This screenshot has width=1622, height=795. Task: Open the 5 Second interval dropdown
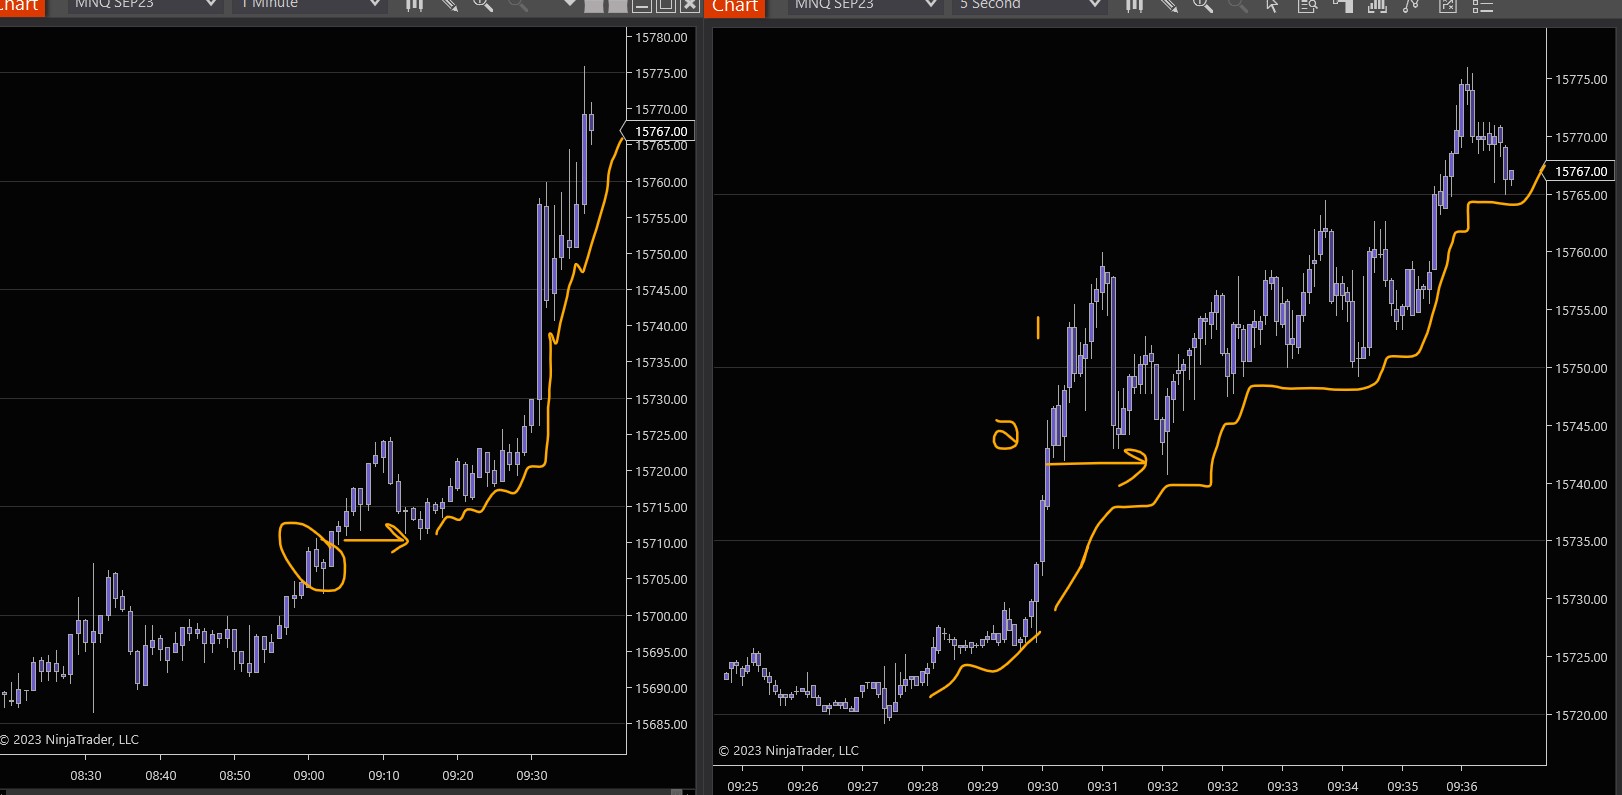1029,5
